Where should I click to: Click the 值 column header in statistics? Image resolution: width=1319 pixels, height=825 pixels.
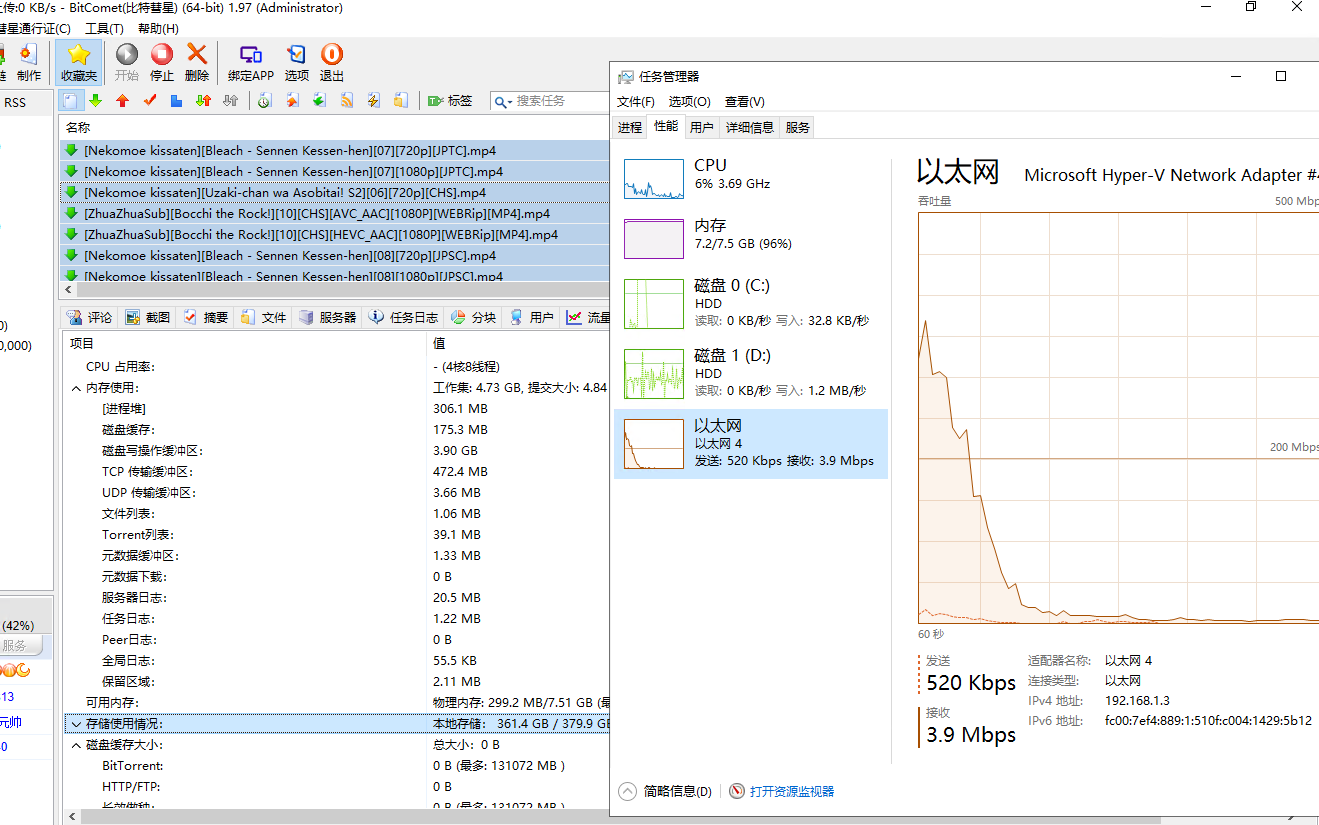[518, 343]
